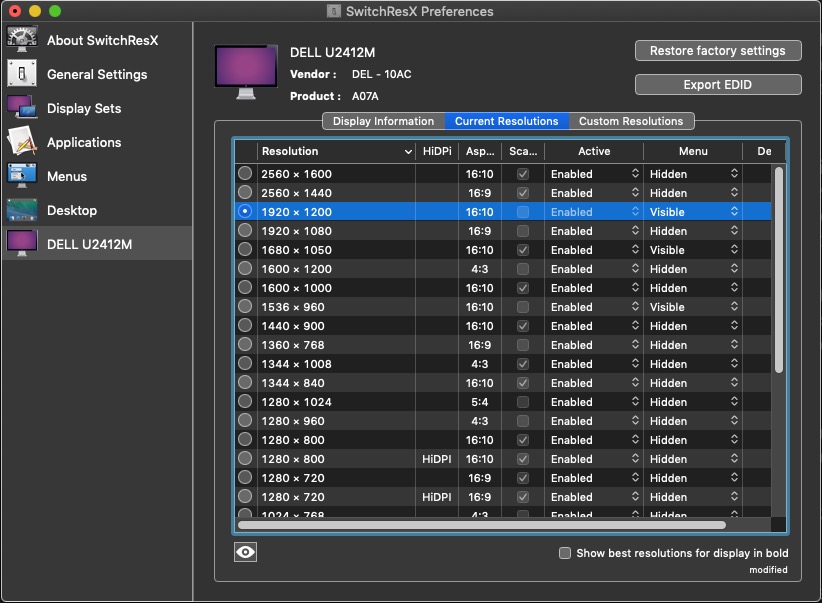This screenshot has height=603, width=822.
Task: Click the table's vertical scrollbar
Action: tap(778, 270)
